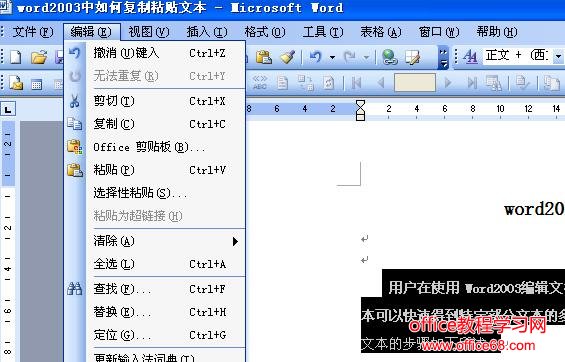
Task: Open the 帮助(H) menu
Action: tap(497, 32)
